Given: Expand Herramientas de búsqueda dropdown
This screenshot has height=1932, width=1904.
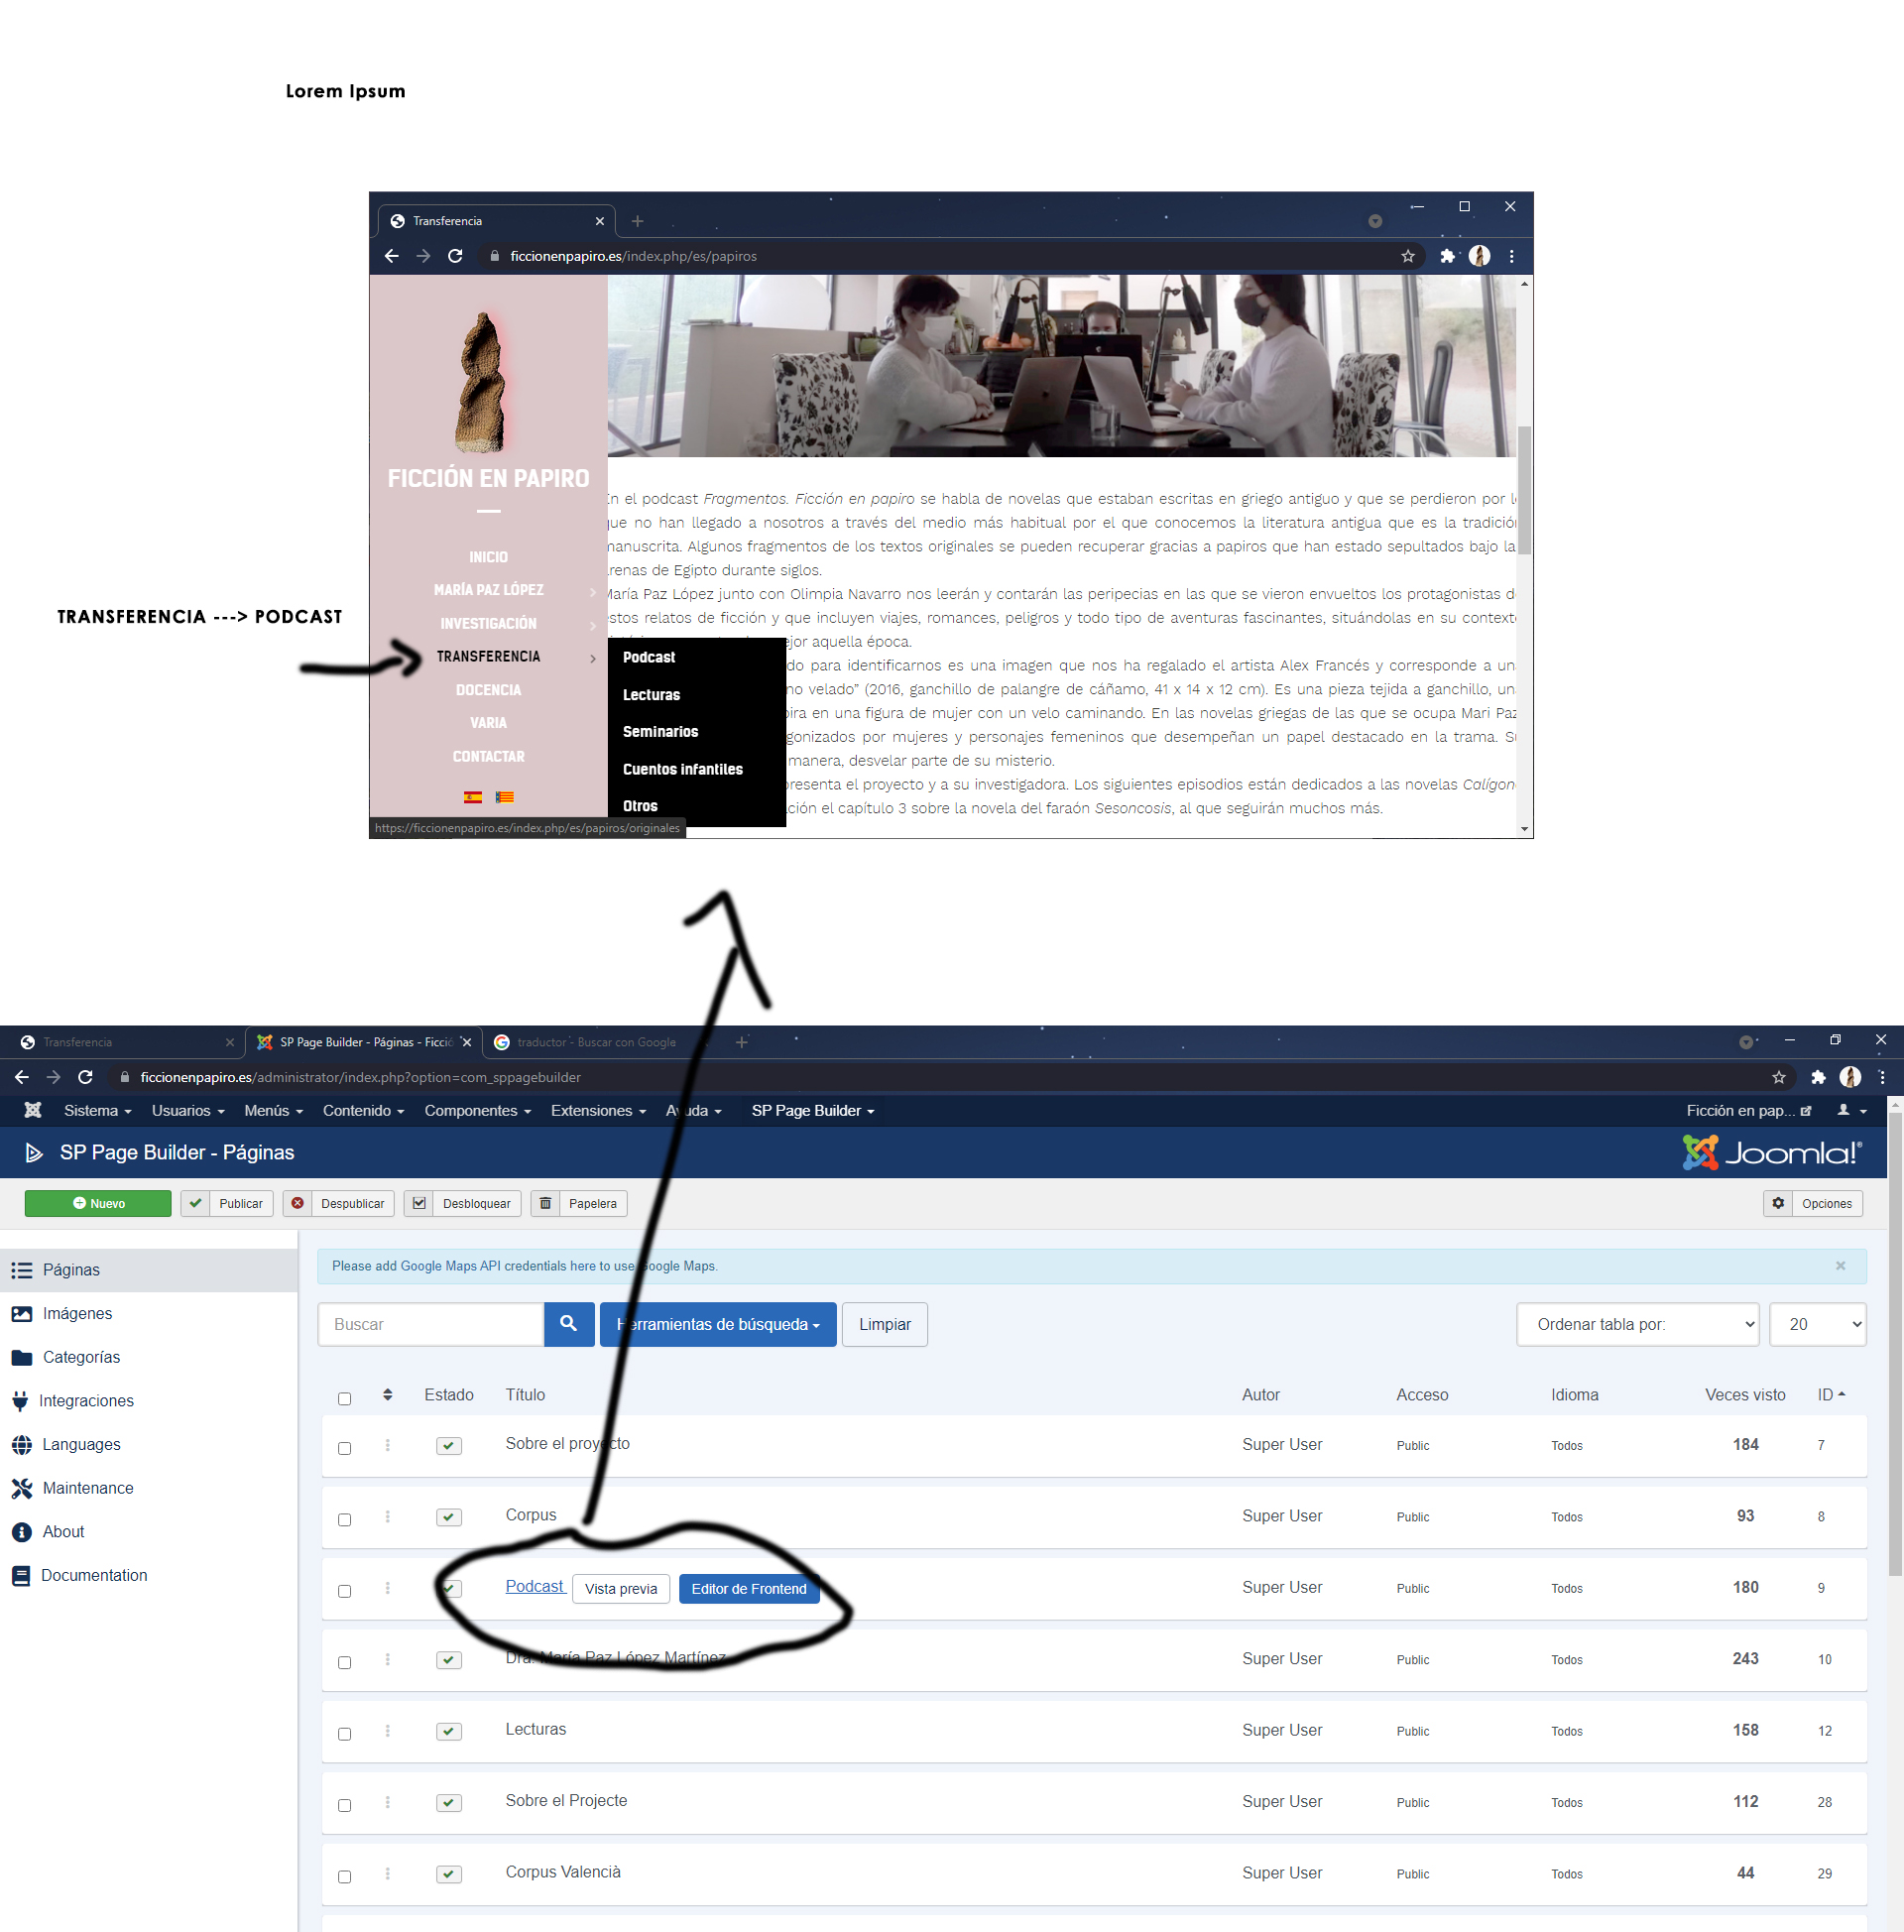Looking at the screenshot, I should (x=718, y=1324).
